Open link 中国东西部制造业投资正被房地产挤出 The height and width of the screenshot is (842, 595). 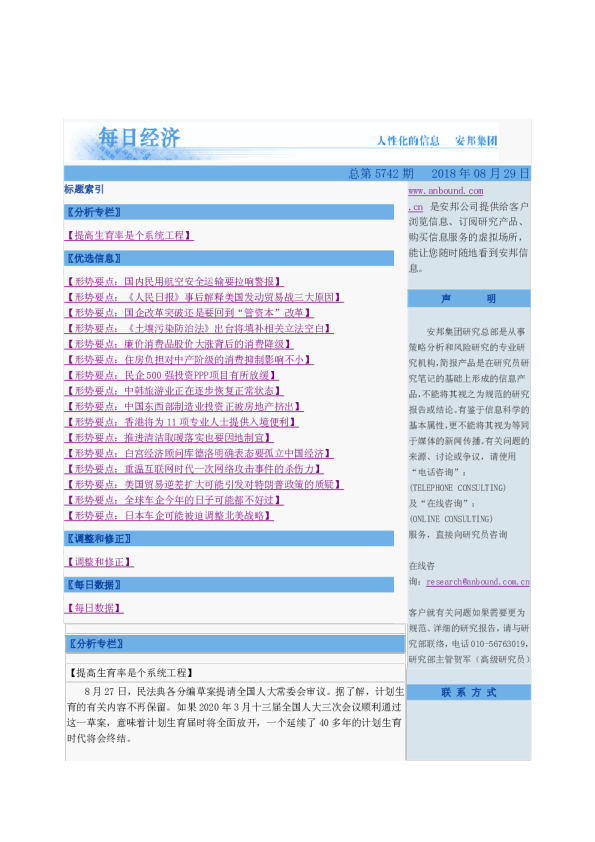[184, 407]
